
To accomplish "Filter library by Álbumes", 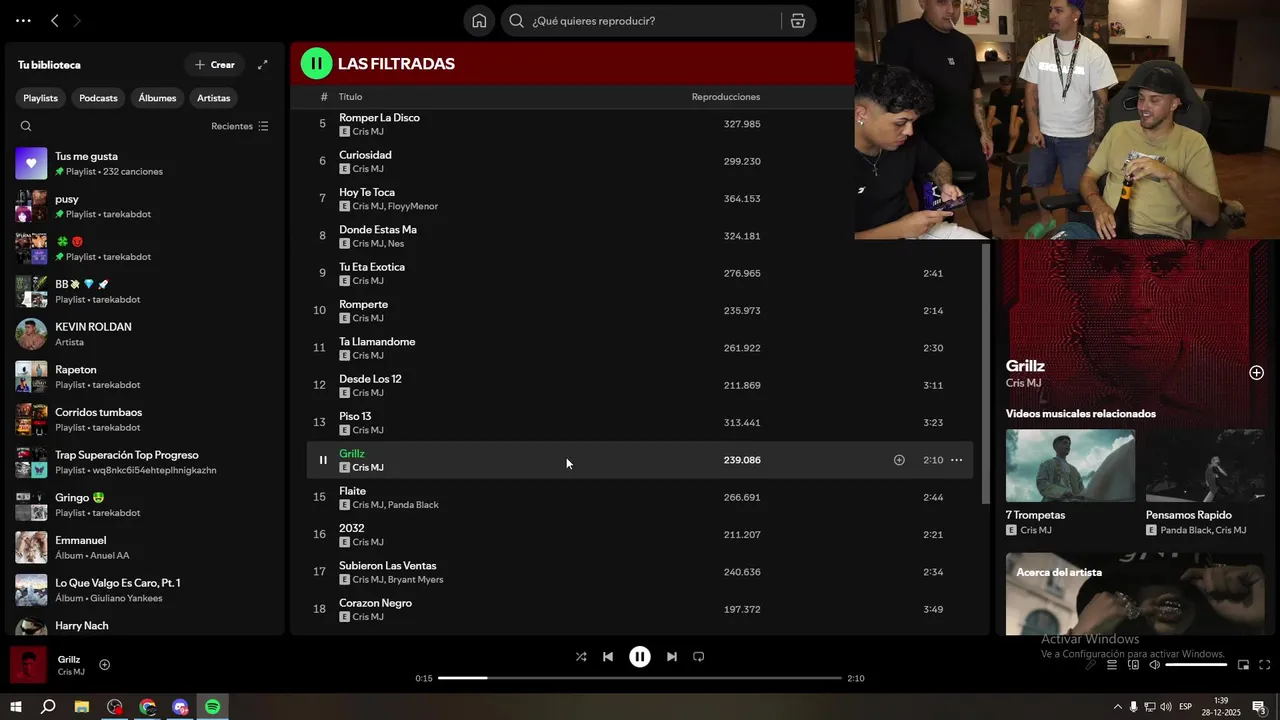I will [157, 98].
